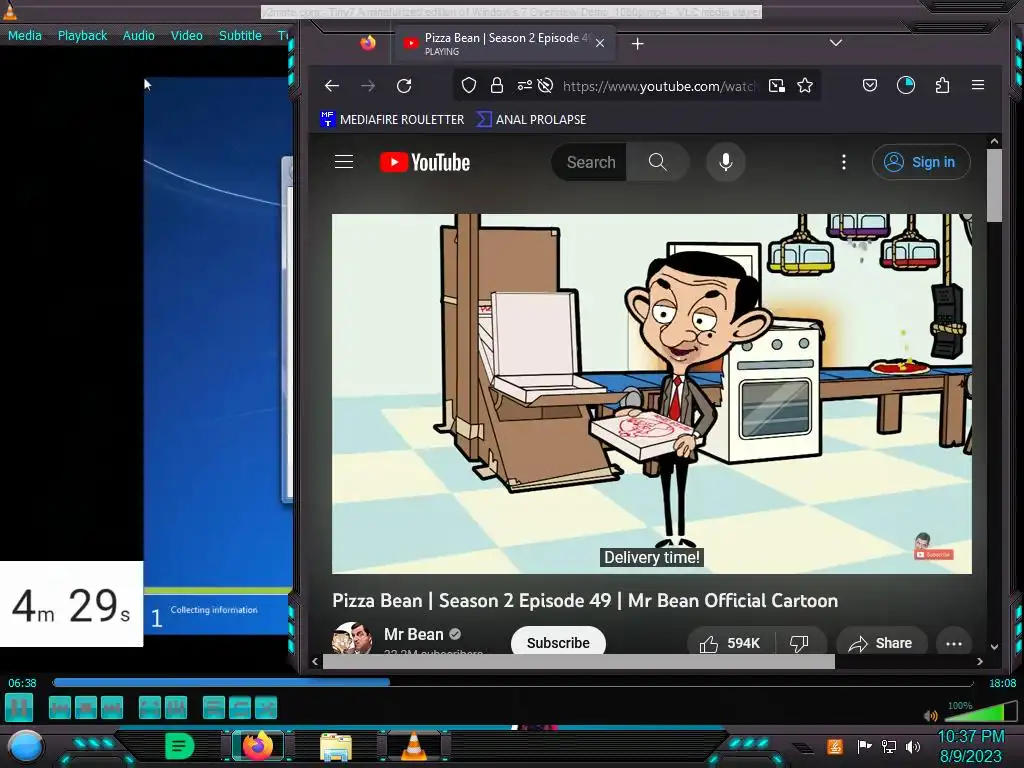The image size is (1024, 768).
Task: Sign in to YouTube
Action: coord(921,162)
